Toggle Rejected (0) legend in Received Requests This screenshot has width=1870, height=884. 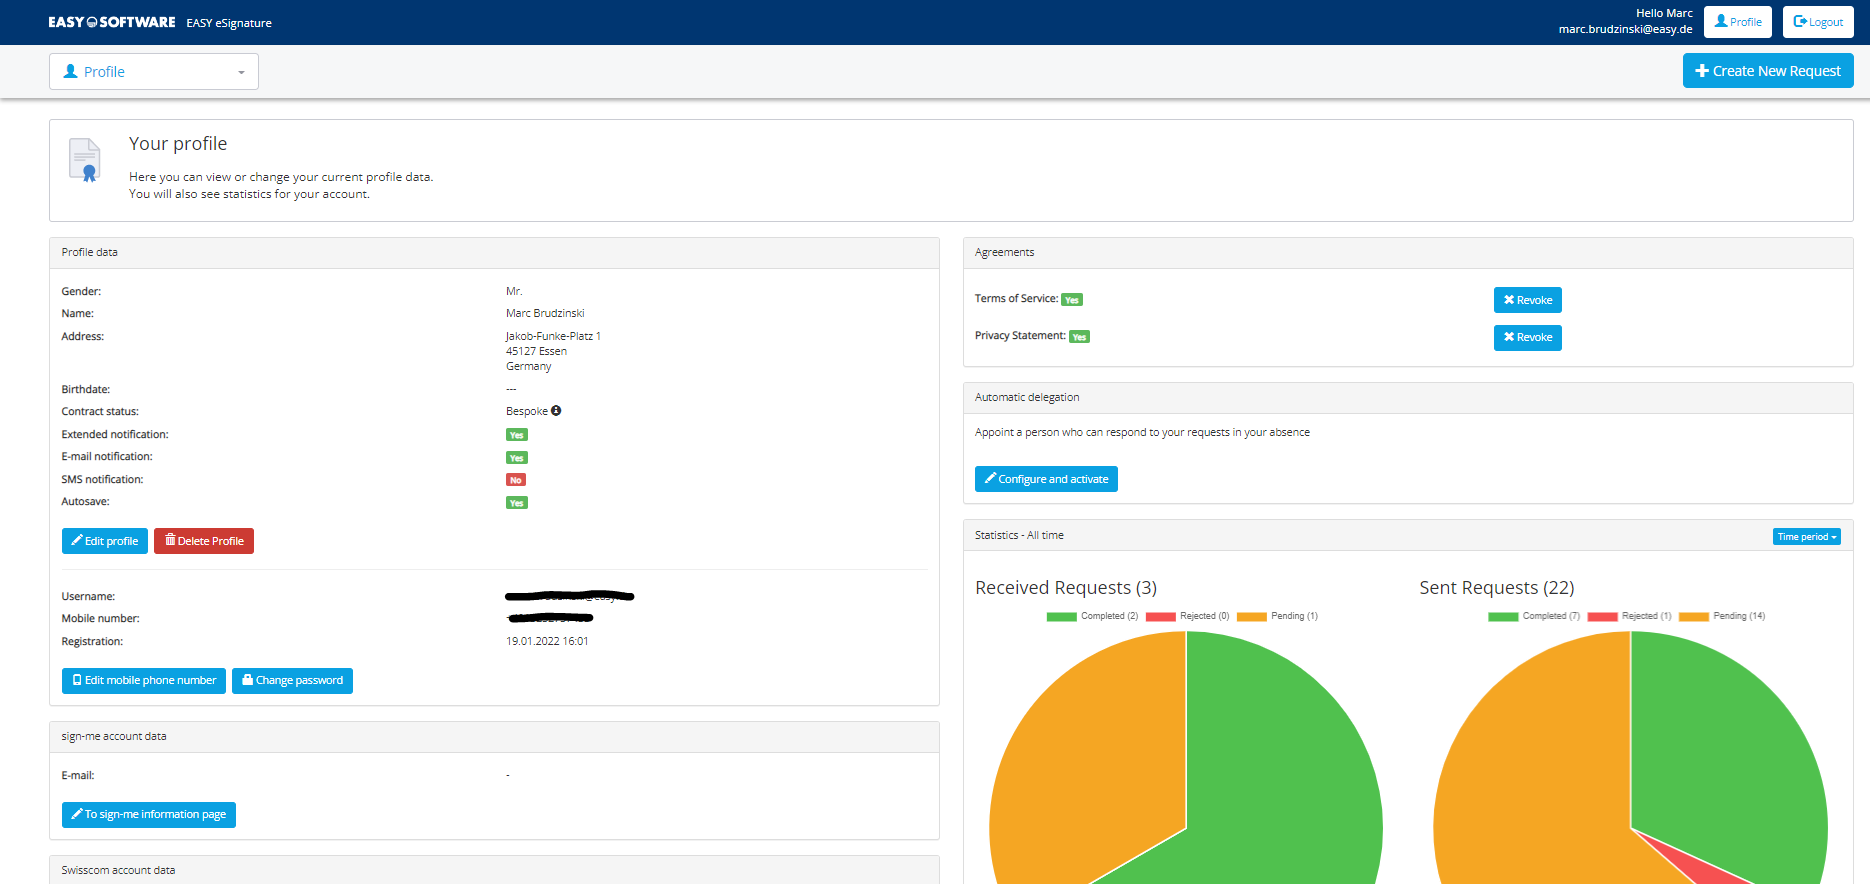(1188, 616)
